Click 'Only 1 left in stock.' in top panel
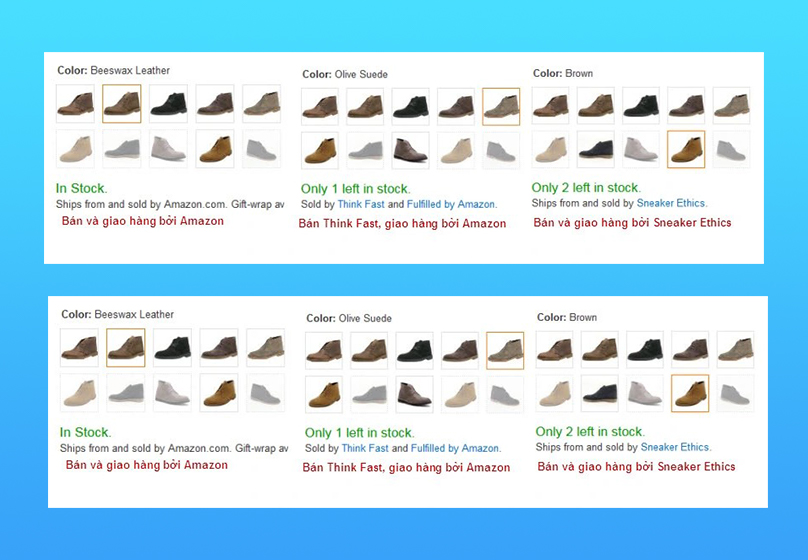The width and height of the screenshot is (808, 560). click(x=356, y=189)
